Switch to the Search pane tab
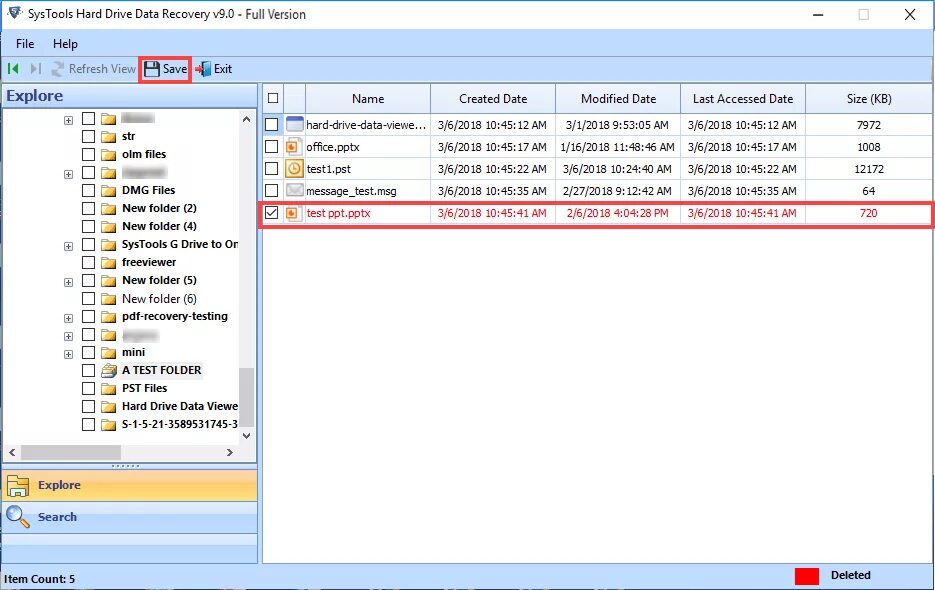Image resolution: width=935 pixels, height=590 pixels. coord(129,517)
